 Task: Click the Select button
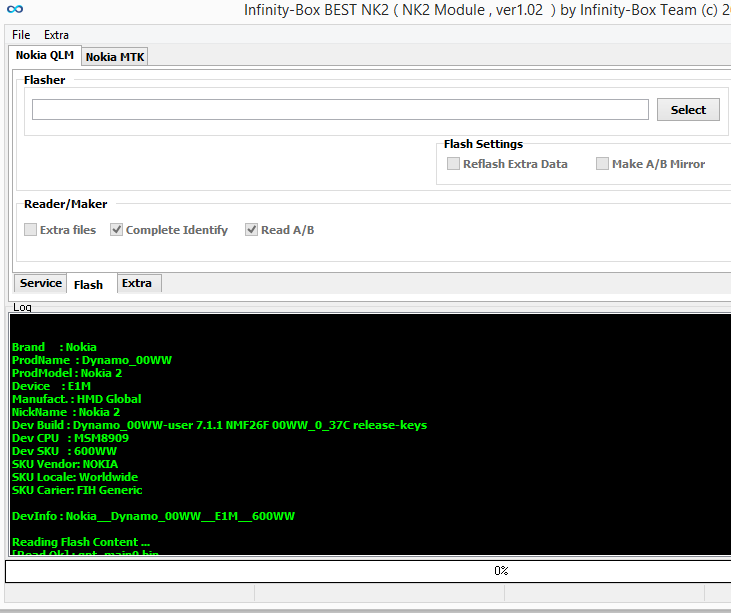[688, 110]
